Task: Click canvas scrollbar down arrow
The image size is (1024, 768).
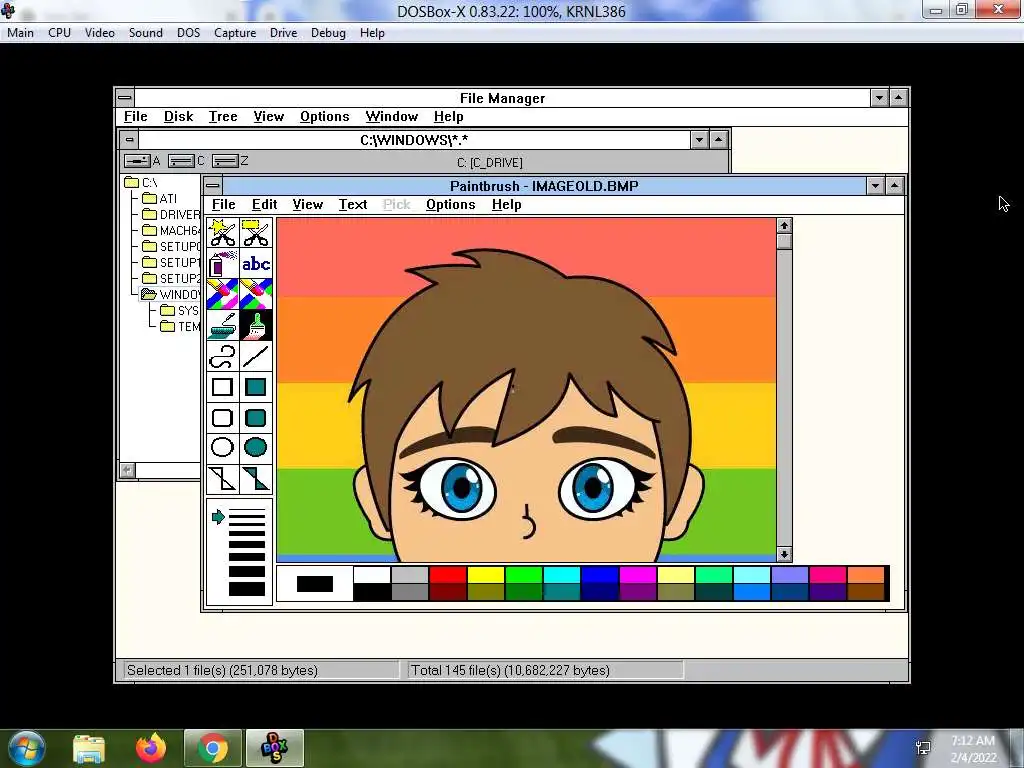Action: pyautogui.click(x=784, y=554)
